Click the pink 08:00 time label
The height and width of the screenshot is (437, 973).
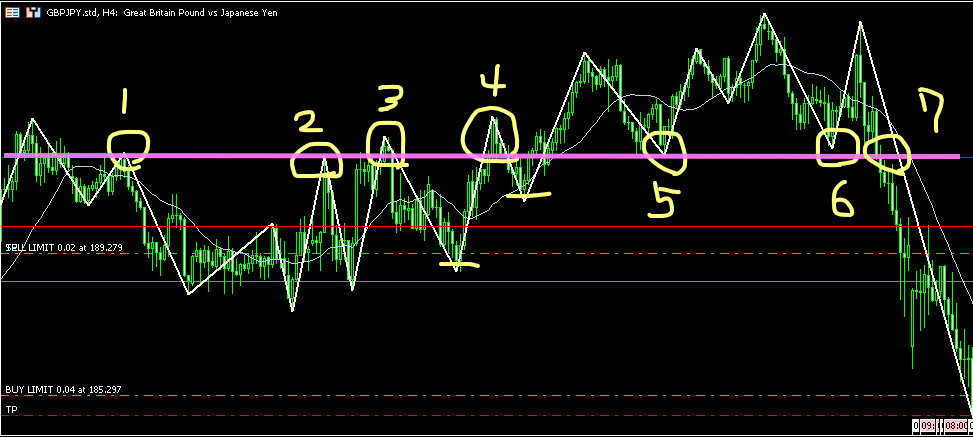[x=957, y=425]
